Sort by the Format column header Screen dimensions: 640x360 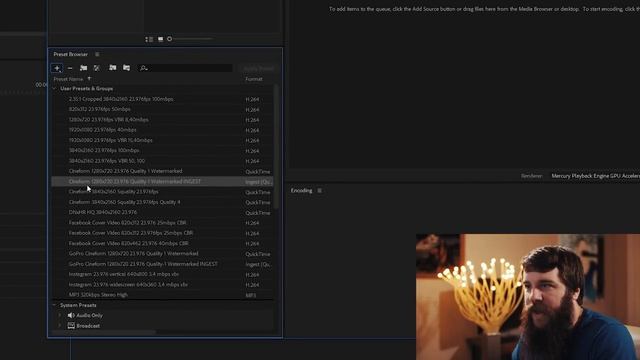click(254, 79)
